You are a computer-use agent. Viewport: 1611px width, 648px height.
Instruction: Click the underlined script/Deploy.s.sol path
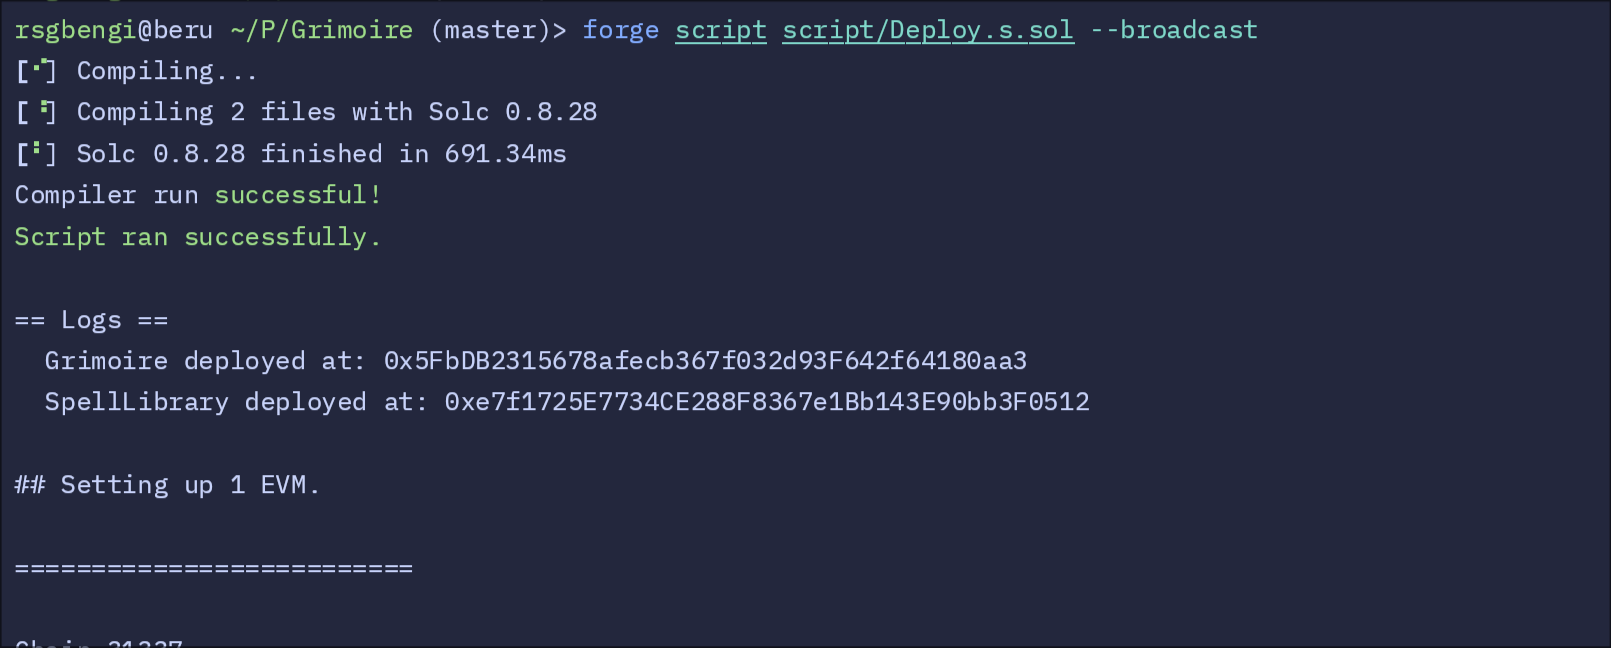(927, 30)
